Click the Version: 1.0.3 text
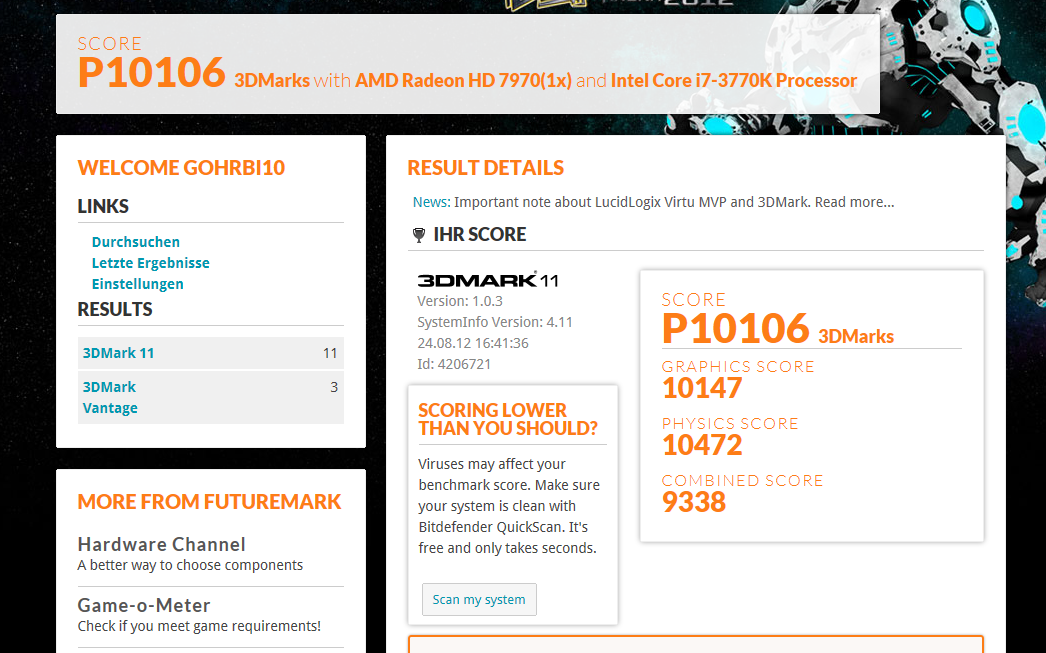The width and height of the screenshot is (1046, 653). [x=460, y=301]
